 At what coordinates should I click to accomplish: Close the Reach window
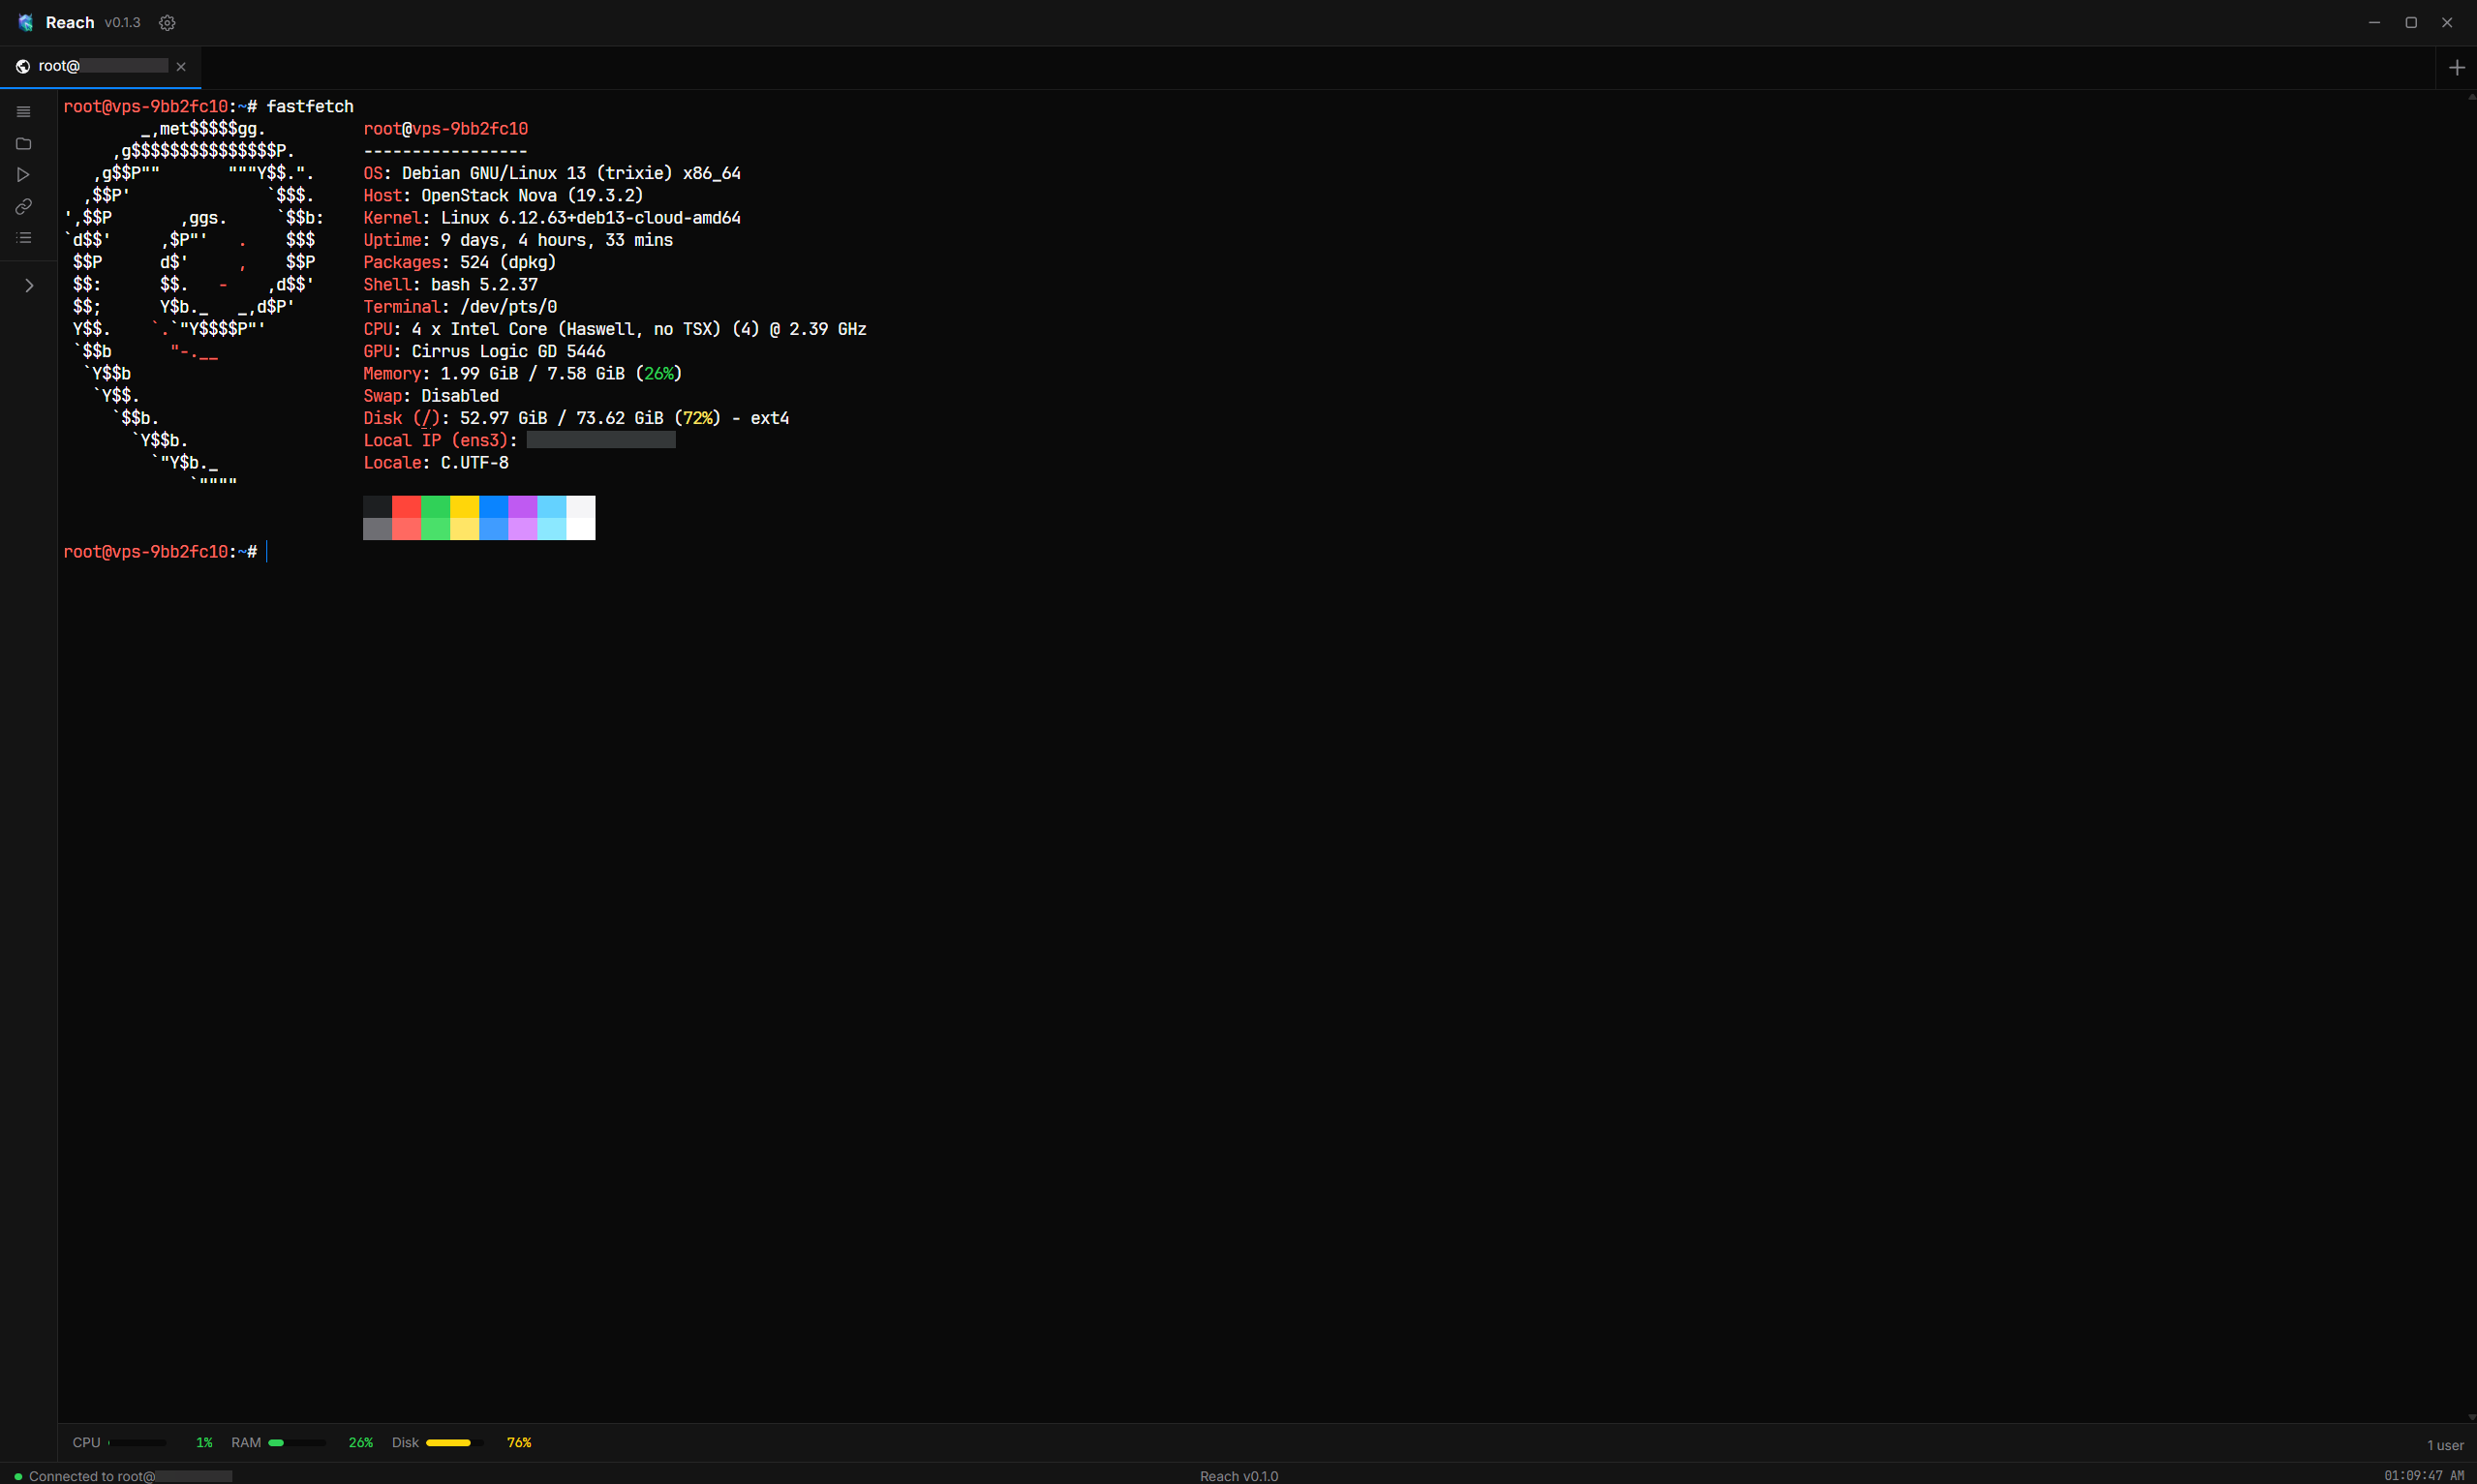tap(2447, 22)
